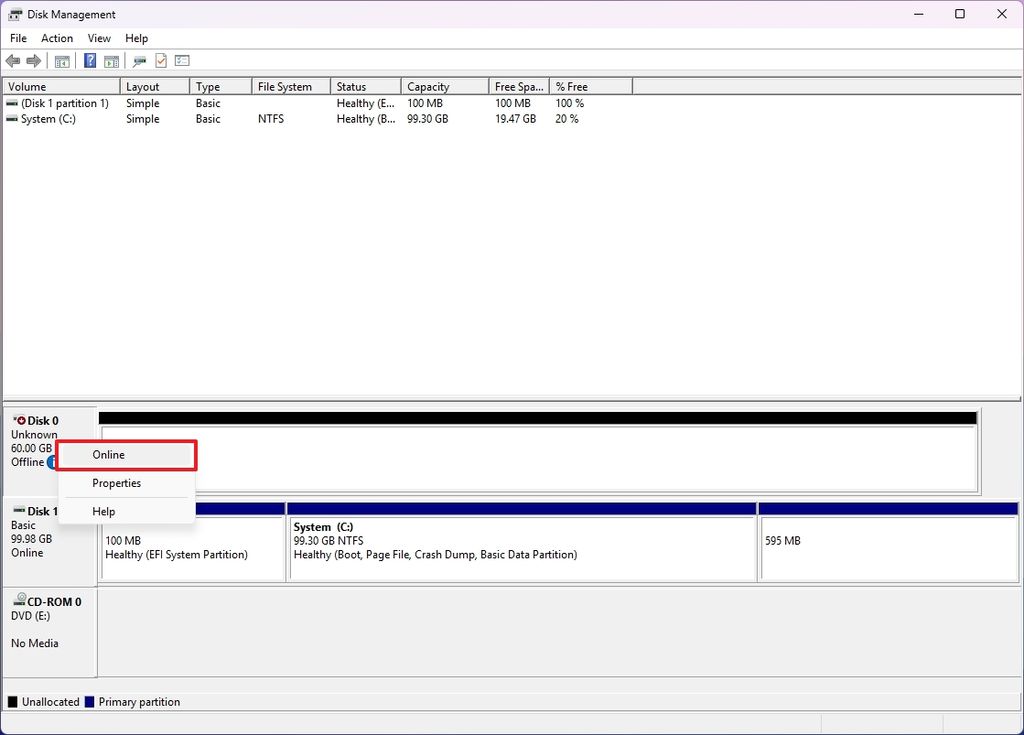Click the Disk 0 icon with red offline indicator
The image size is (1024, 735).
pos(20,420)
